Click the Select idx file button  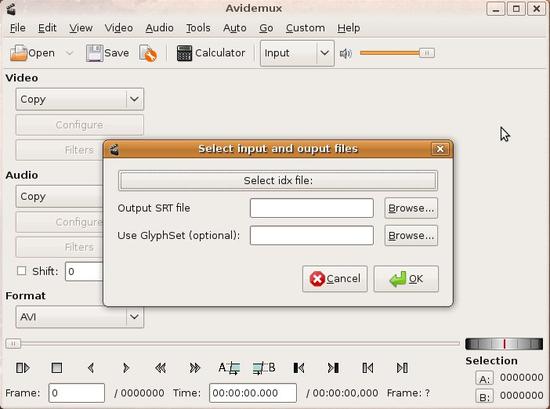[278, 181]
